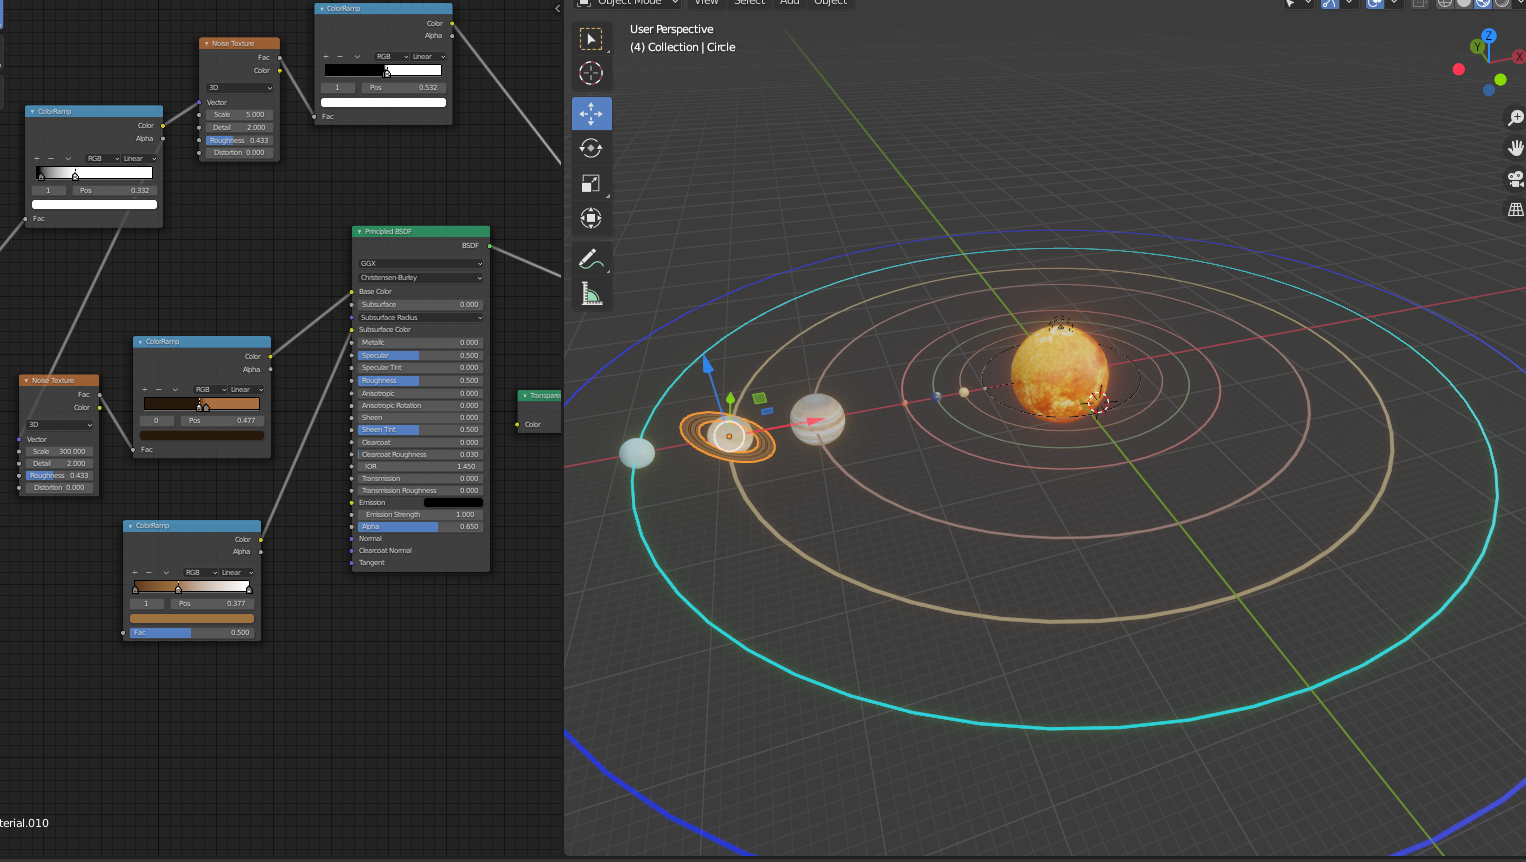
Task: Toggle camera view with the camera icon
Action: click(1516, 179)
